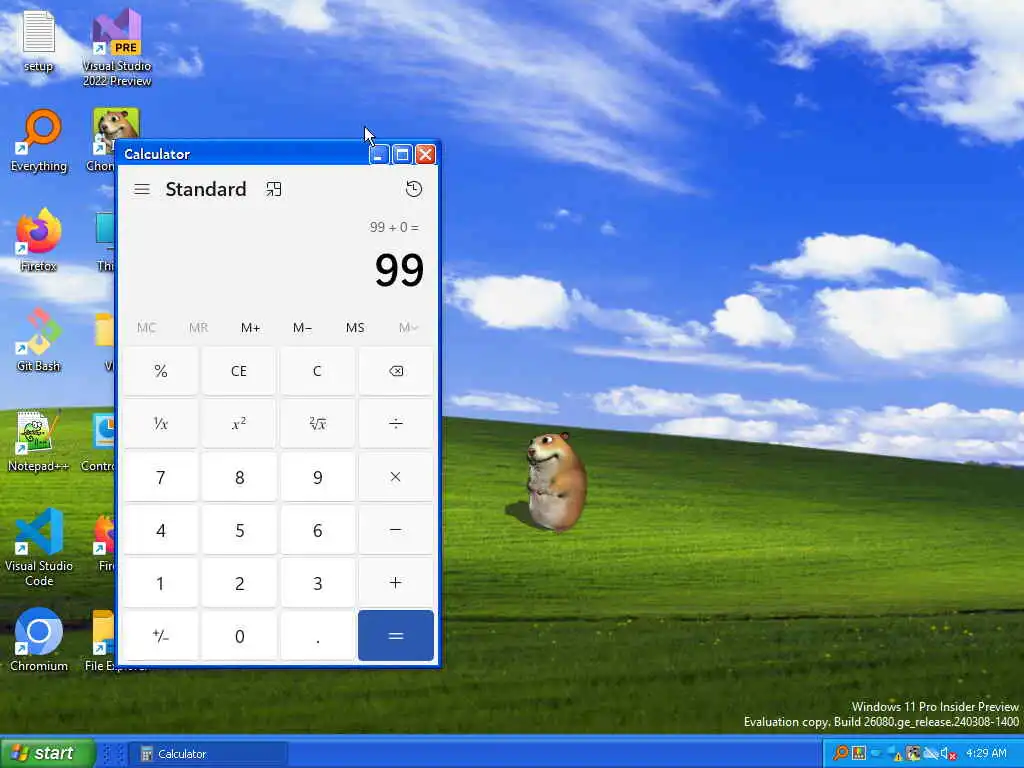Screen dimensions: 1024x768
Task: Click the MR memory recall label
Action: (x=199, y=328)
